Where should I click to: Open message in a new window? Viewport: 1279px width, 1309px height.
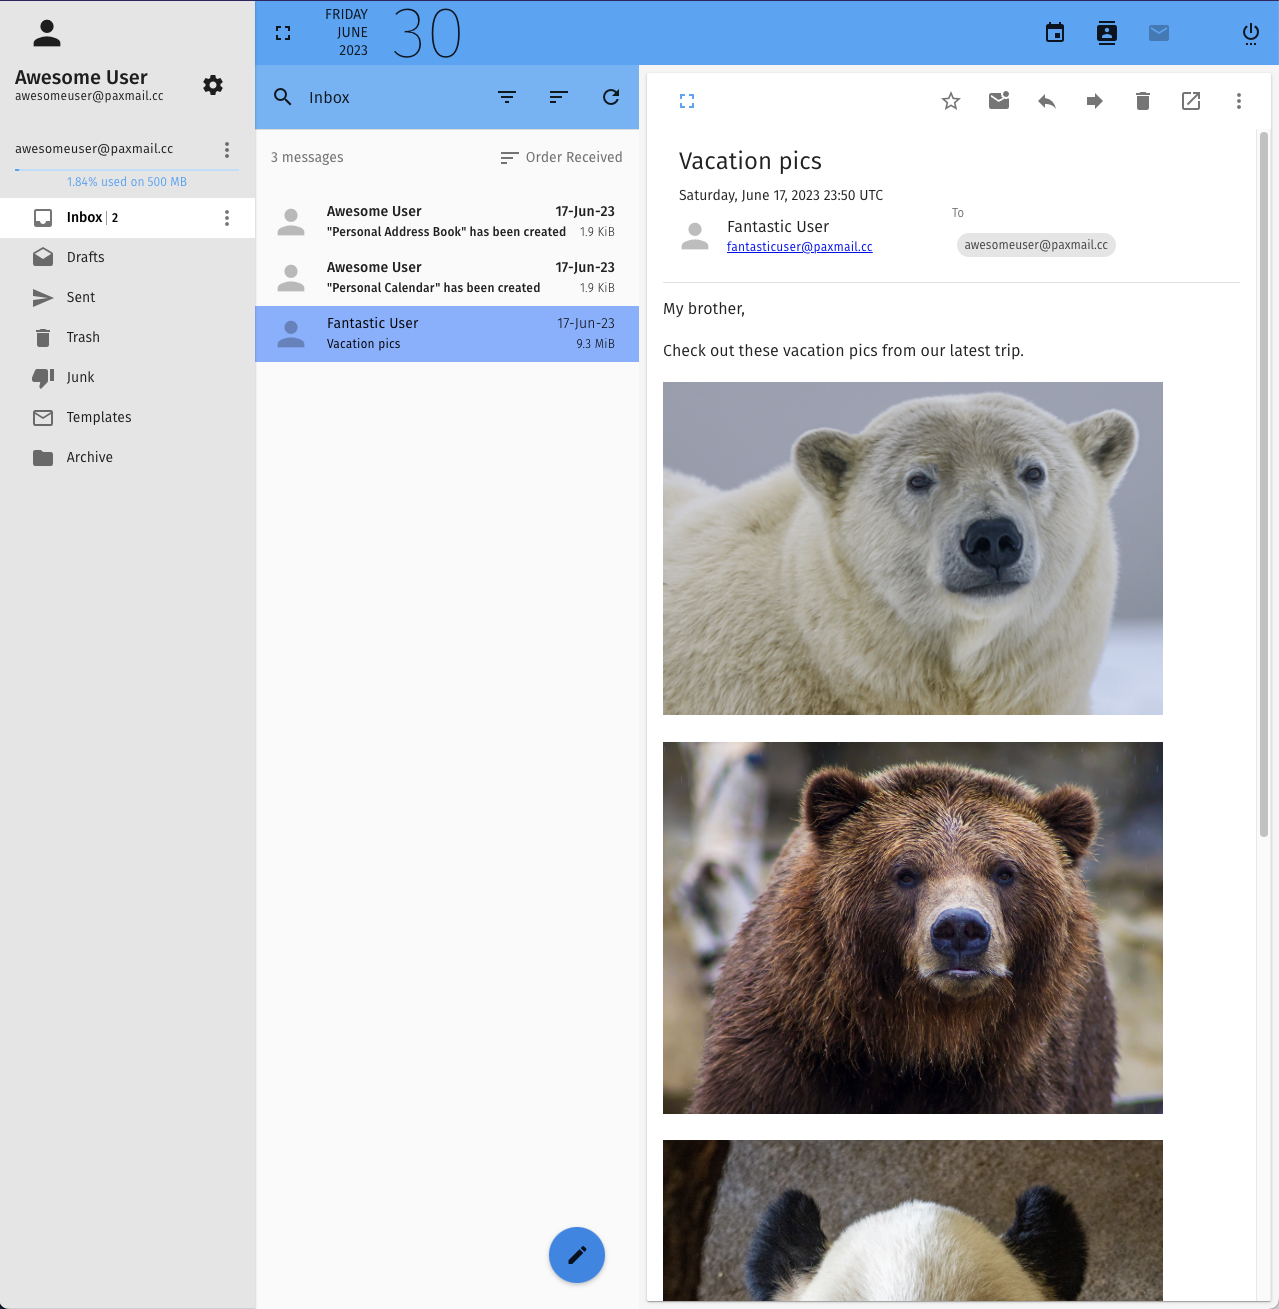[x=1191, y=101]
